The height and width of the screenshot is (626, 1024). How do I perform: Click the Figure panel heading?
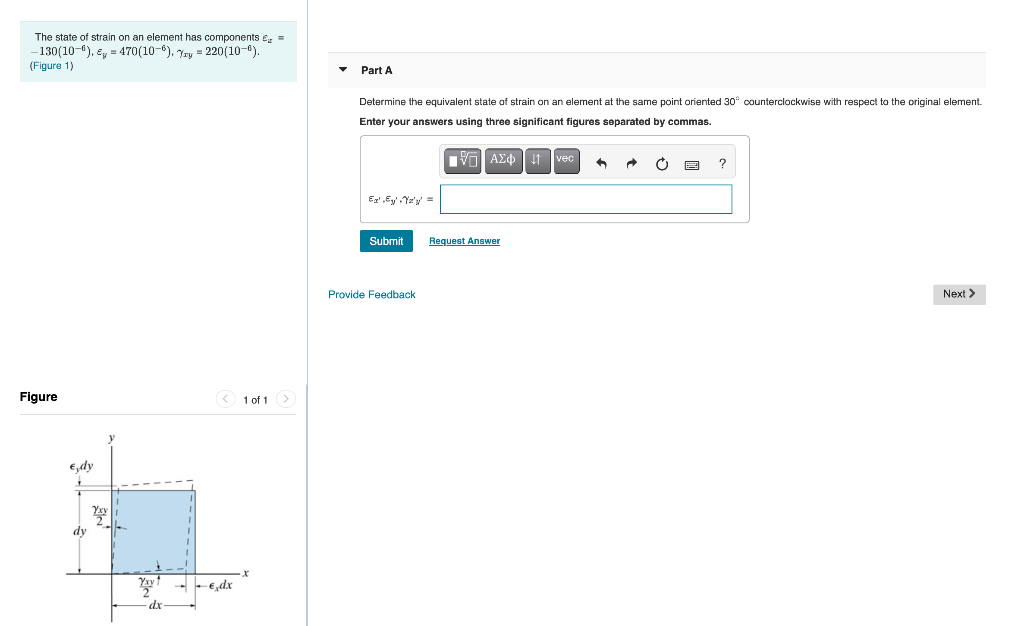coord(39,397)
